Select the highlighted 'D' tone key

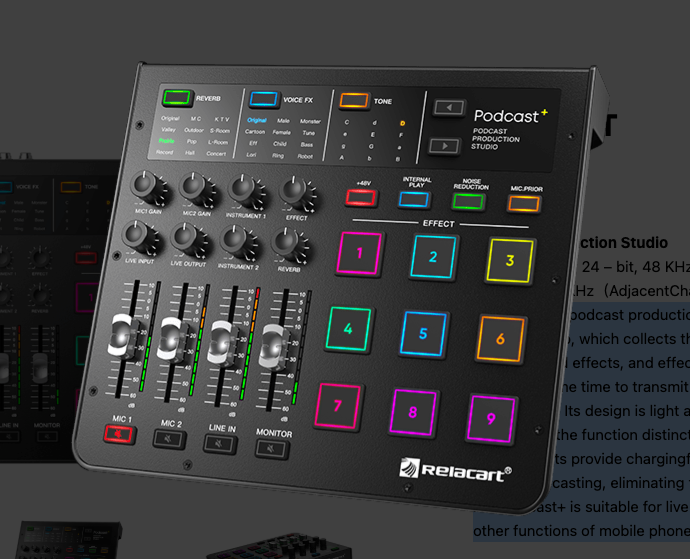(402, 124)
